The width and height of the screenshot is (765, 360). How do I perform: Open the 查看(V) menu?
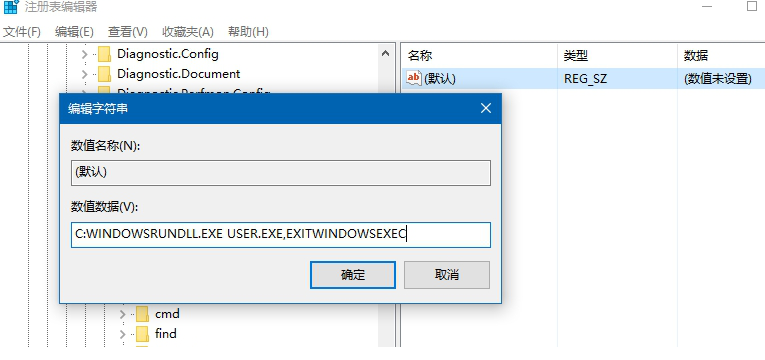pos(128,32)
